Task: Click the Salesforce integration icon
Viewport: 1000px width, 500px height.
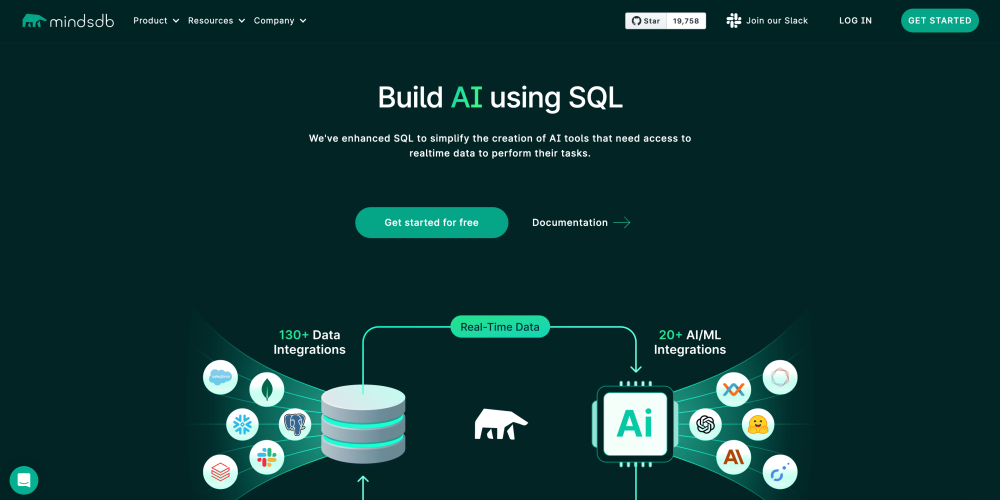Action: (220, 377)
